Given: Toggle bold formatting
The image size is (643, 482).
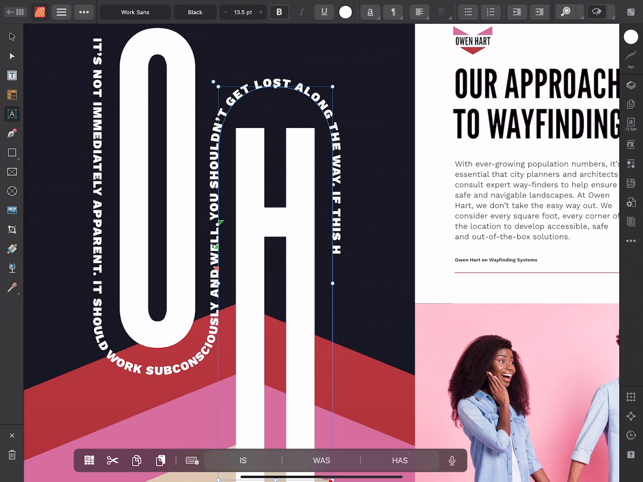Looking at the screenshot, I should (279, 12).
